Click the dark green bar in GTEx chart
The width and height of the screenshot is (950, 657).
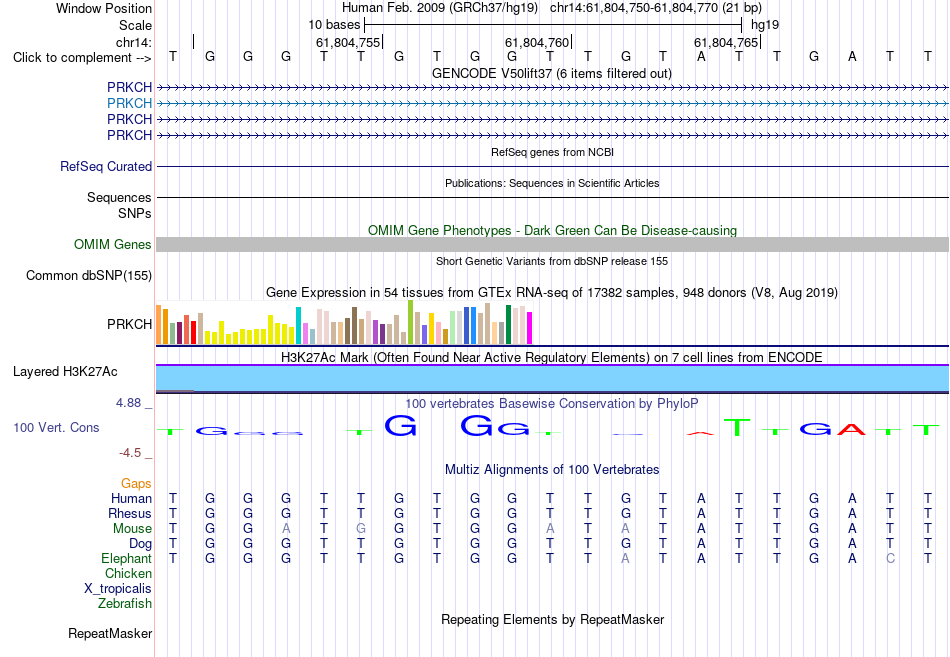click(x=509, y=325)
